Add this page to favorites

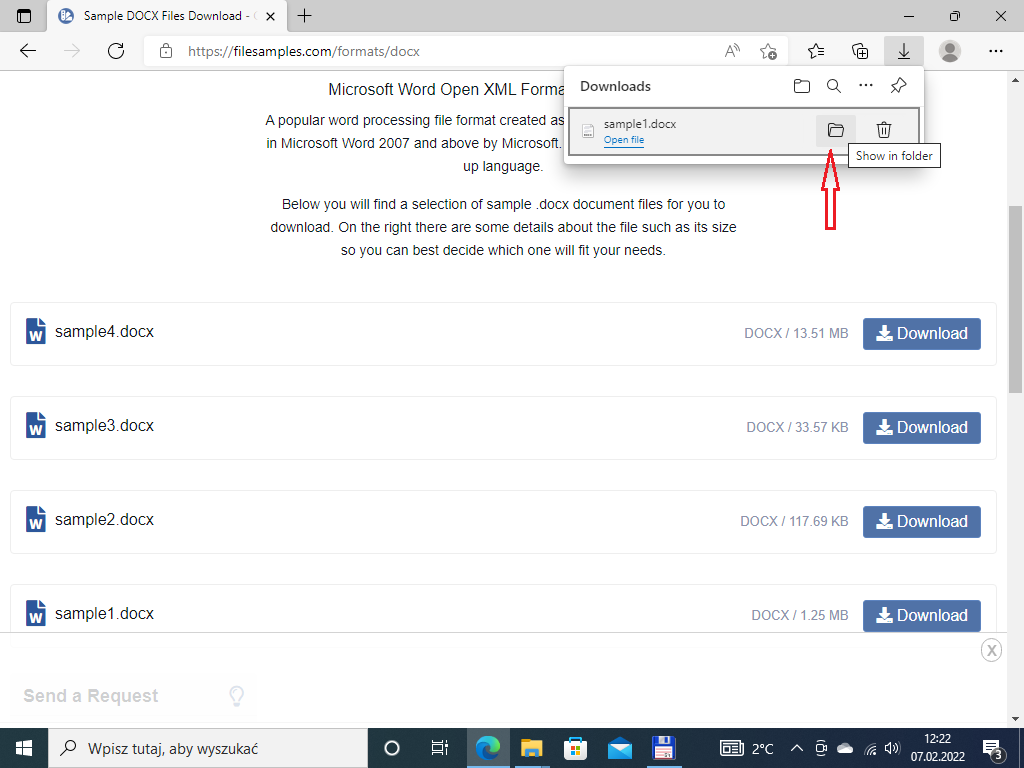click(769, 51)
